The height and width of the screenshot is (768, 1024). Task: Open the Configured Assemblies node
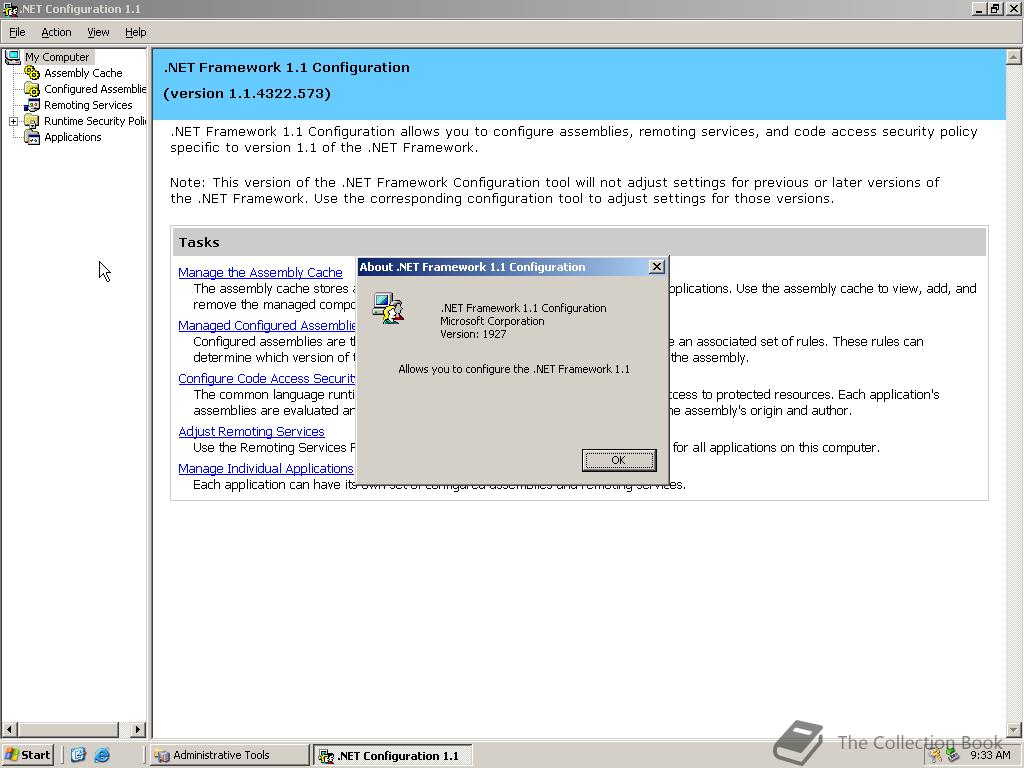(x=31, y=88)
